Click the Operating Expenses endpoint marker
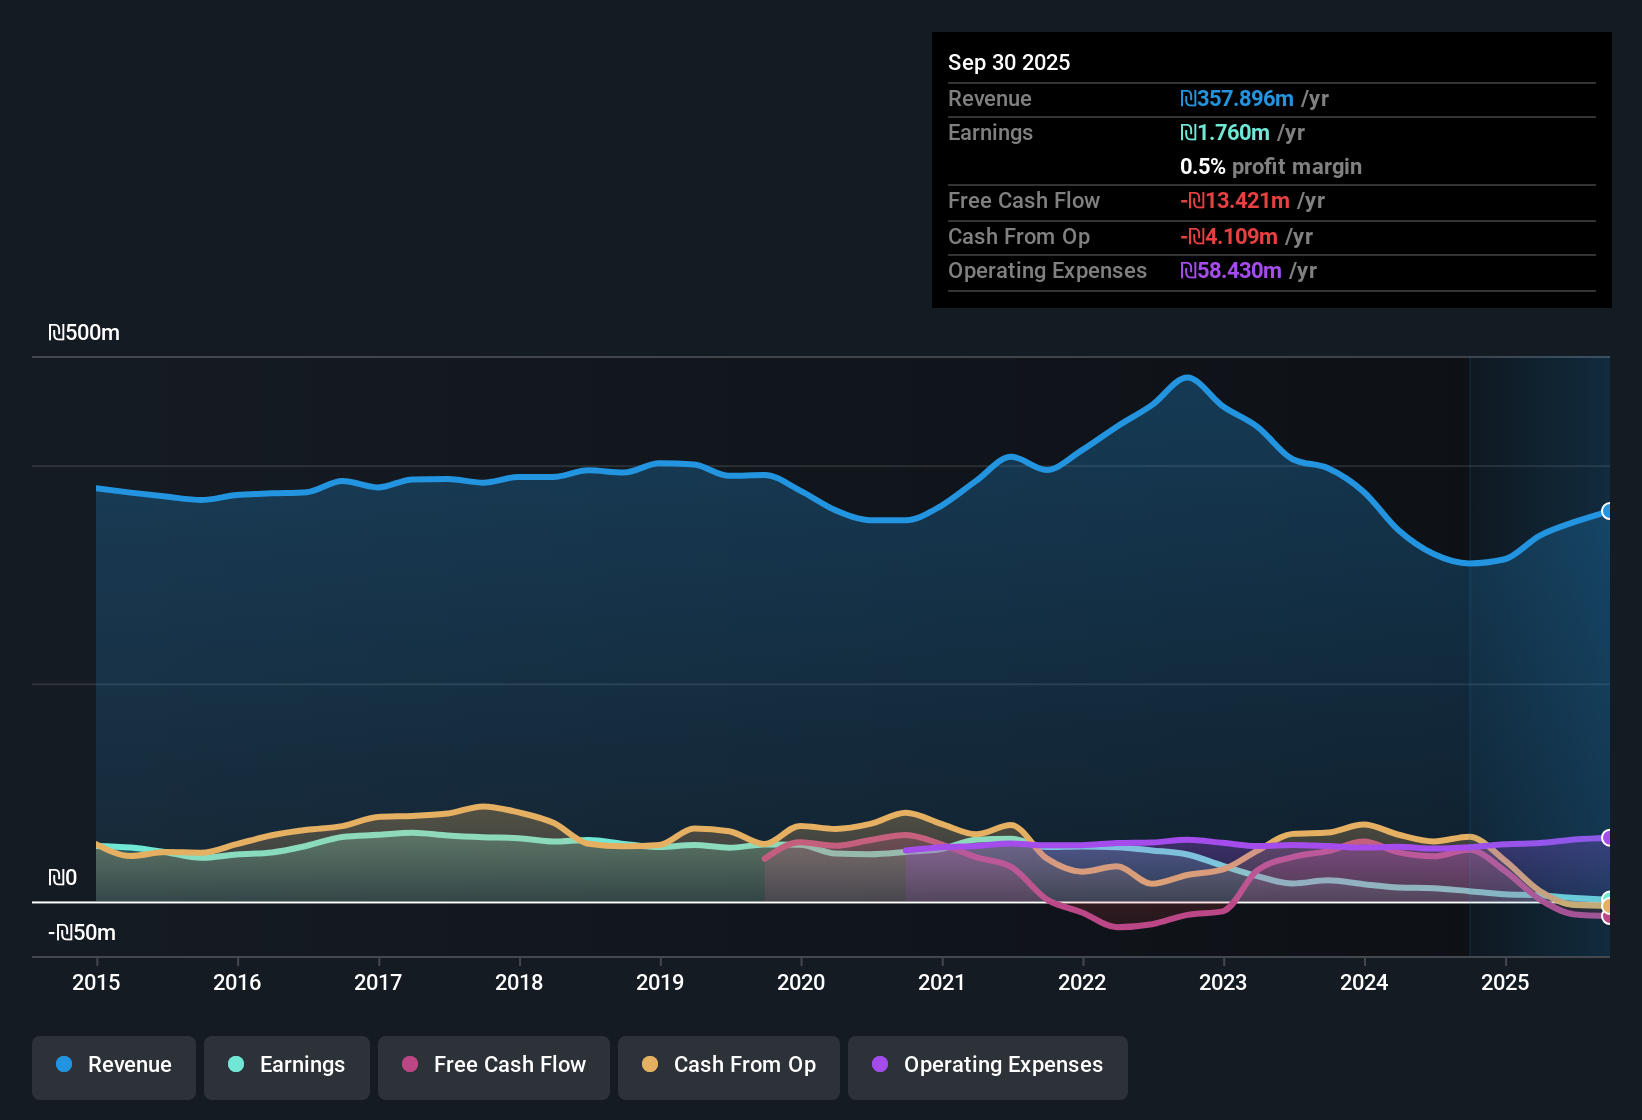Viewport: 1642px width, 1120px height. point(1607,837)
